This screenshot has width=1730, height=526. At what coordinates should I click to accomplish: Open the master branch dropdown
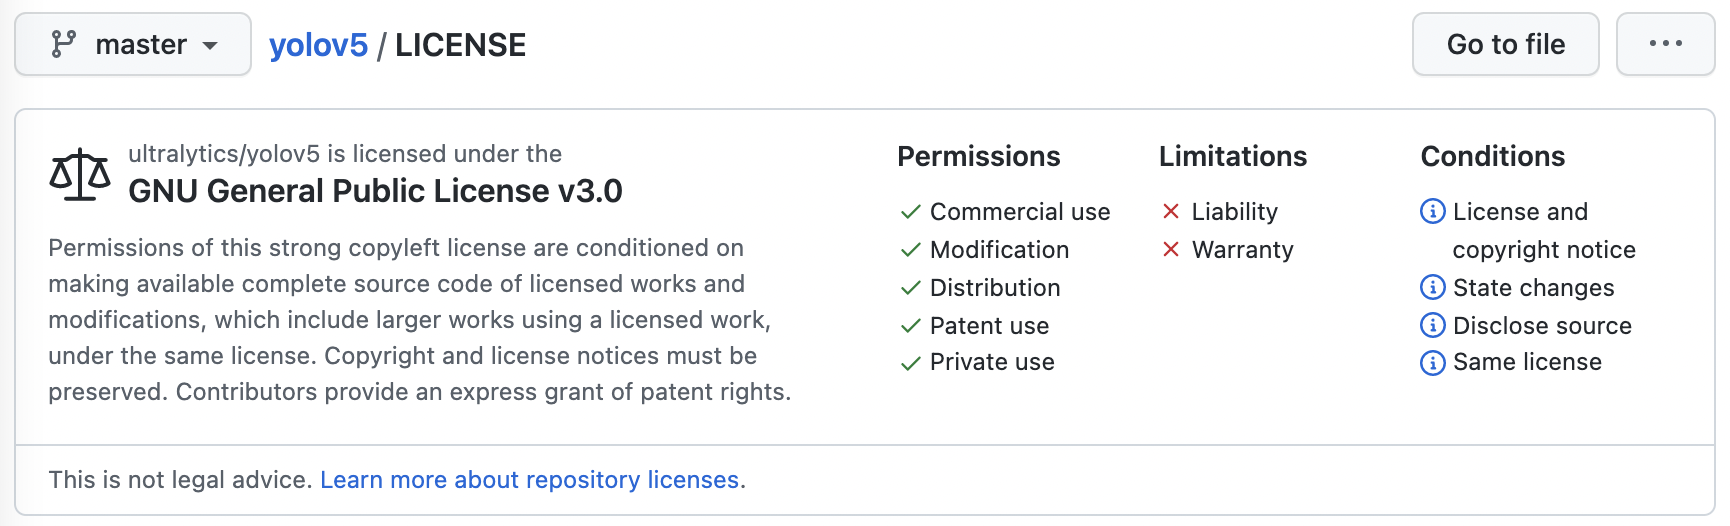point(133,45)
